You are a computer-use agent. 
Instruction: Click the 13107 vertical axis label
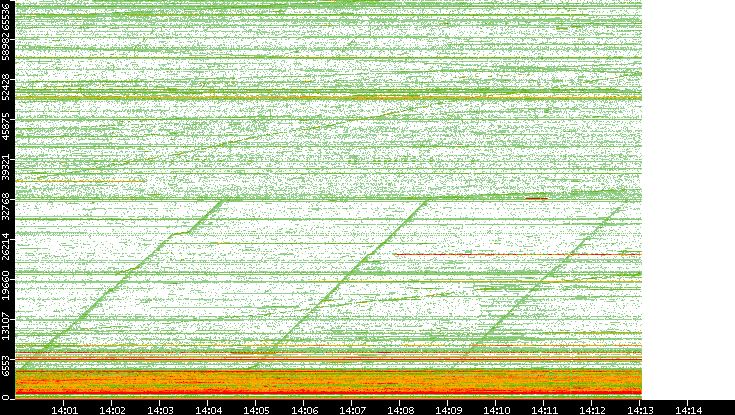6,324
